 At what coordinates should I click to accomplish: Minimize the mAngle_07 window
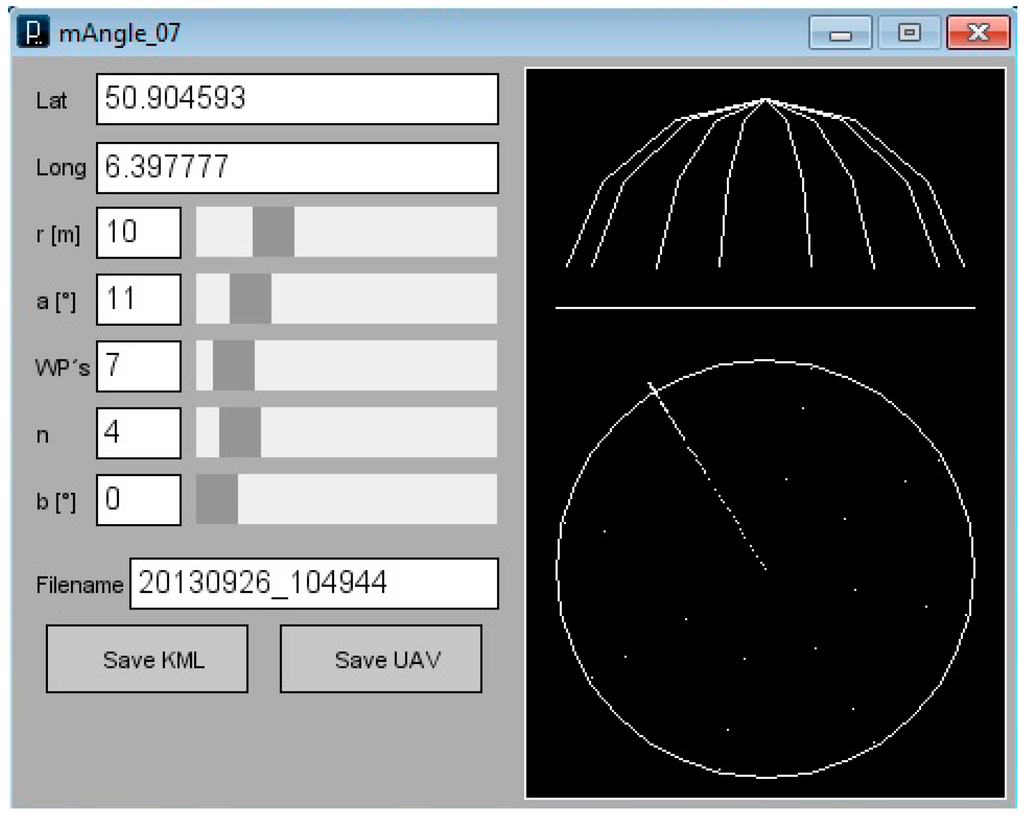840,34
